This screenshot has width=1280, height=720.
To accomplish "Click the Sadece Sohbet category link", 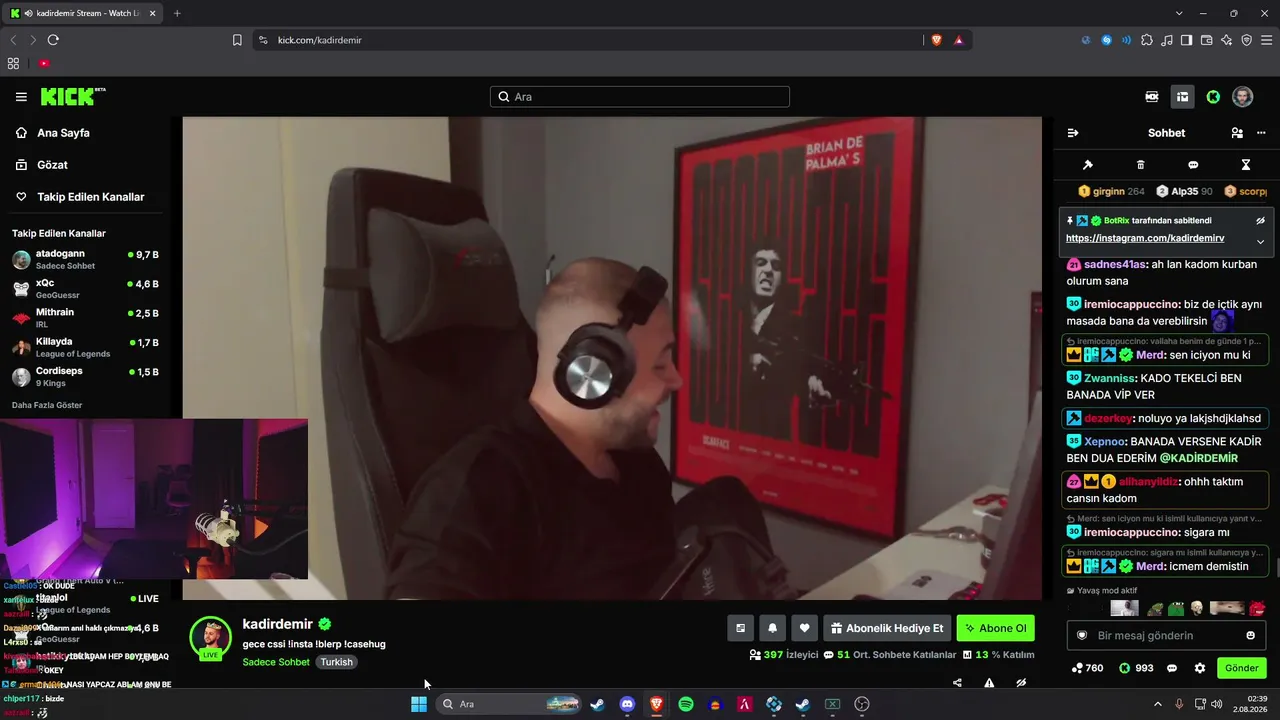I will point(276,662).
